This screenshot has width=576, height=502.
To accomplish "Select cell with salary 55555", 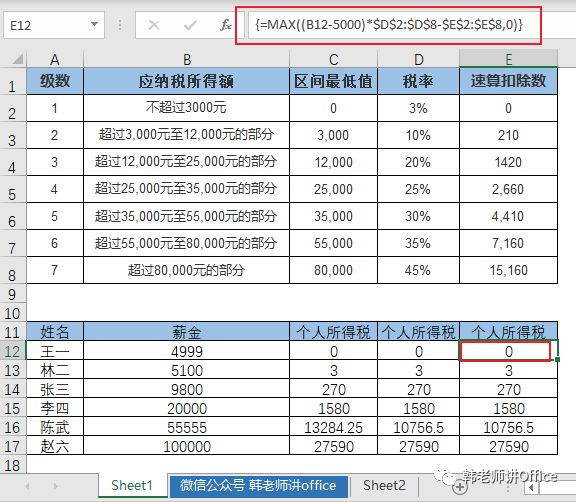I will pos(187,427).
